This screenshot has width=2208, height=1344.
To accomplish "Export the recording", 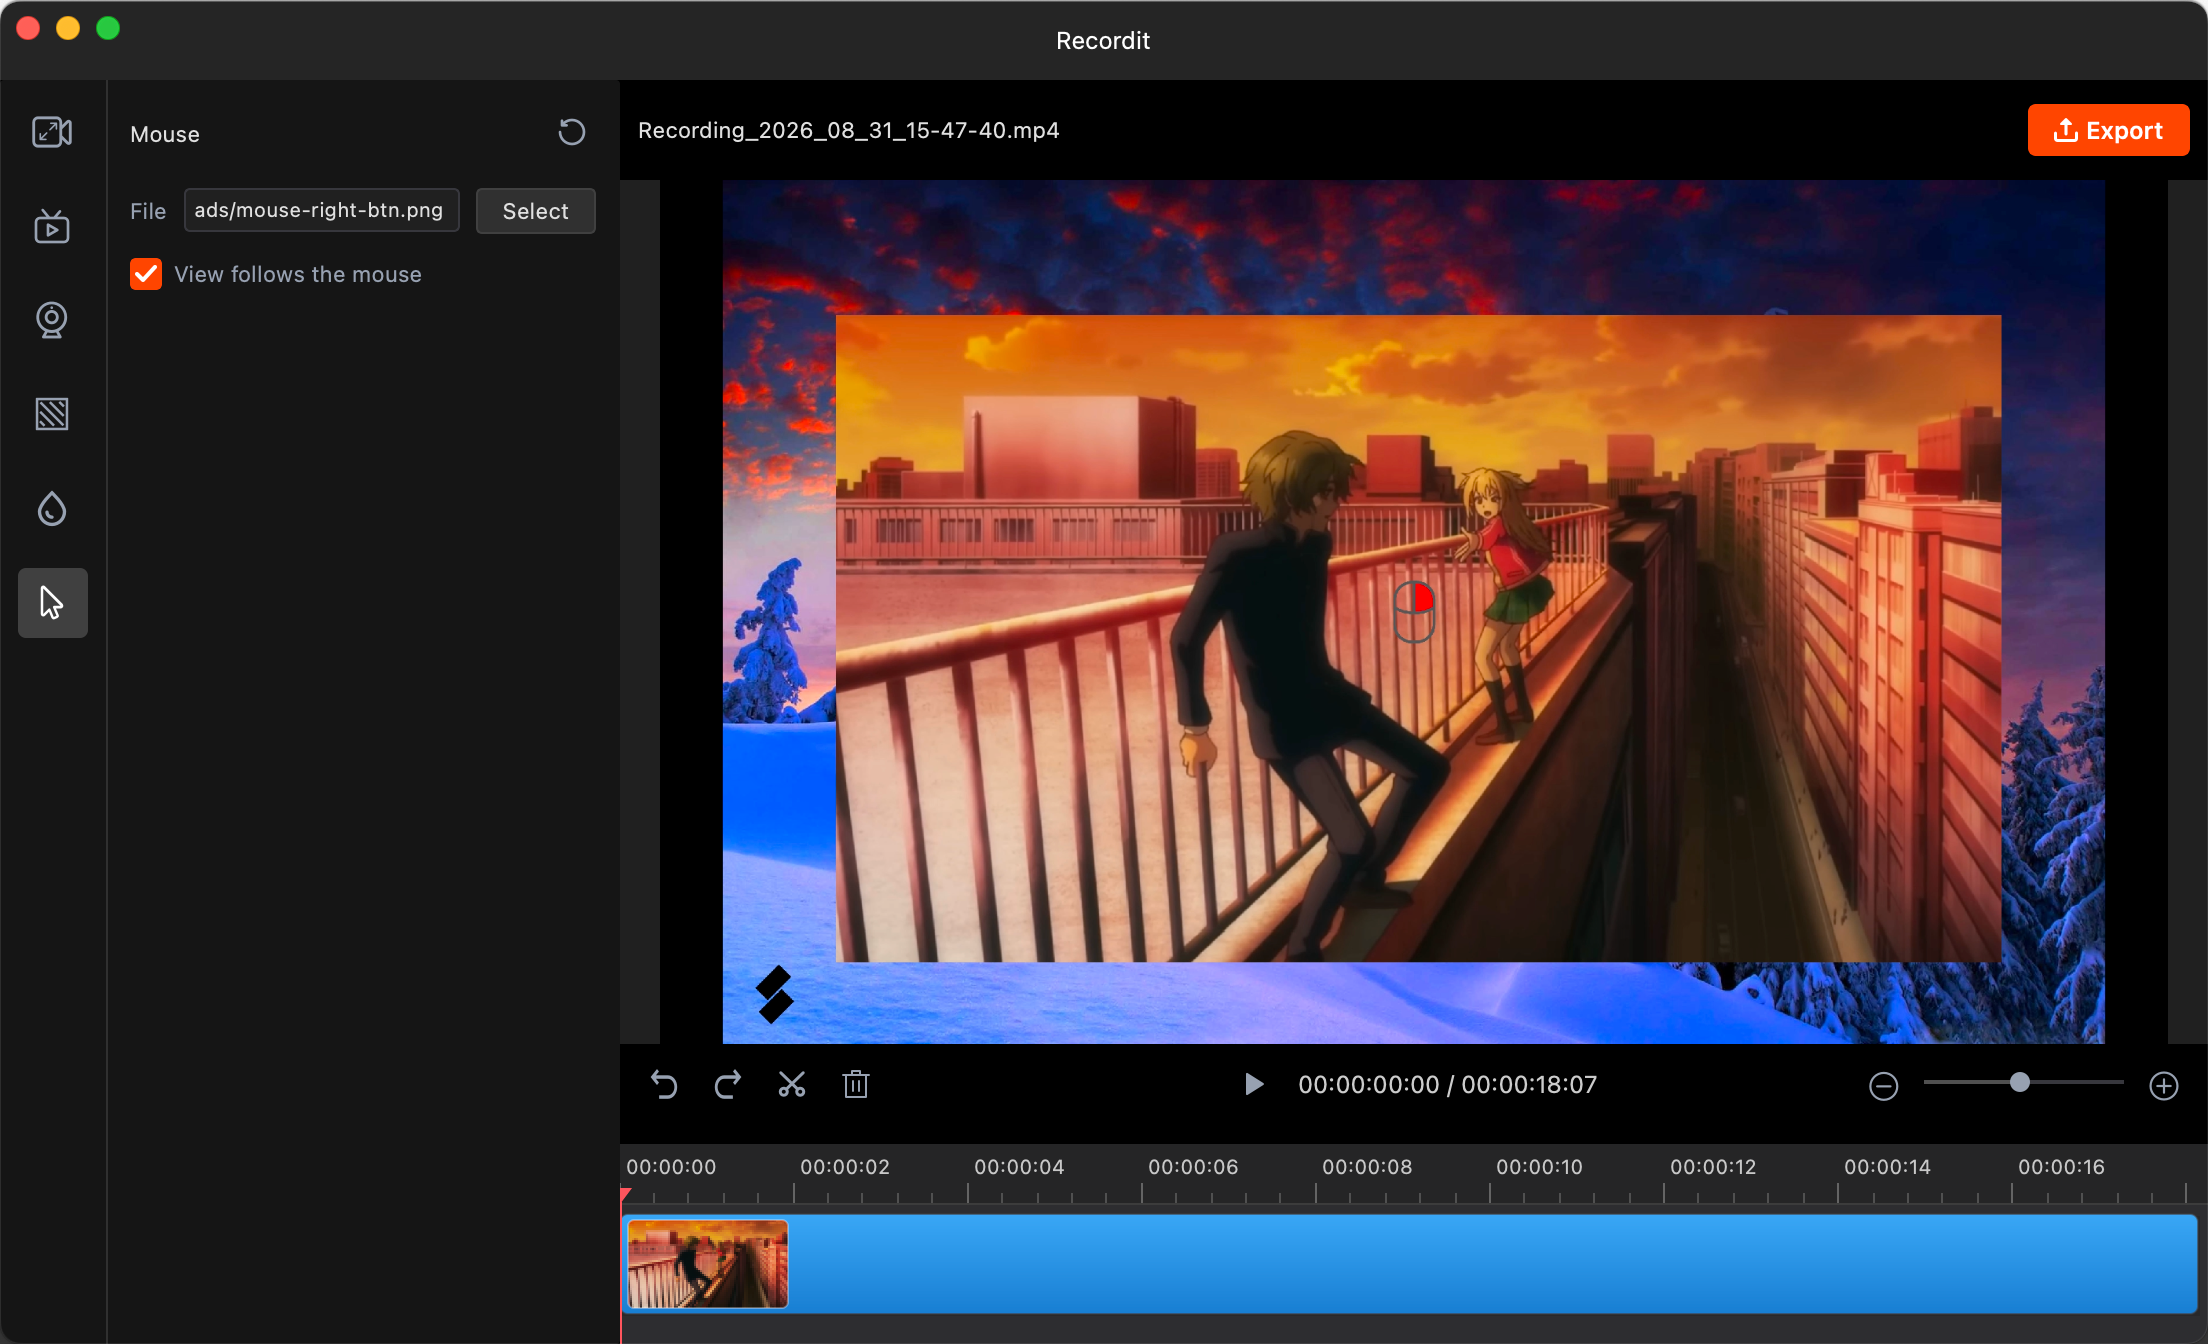I will [x=2108, y=130].
